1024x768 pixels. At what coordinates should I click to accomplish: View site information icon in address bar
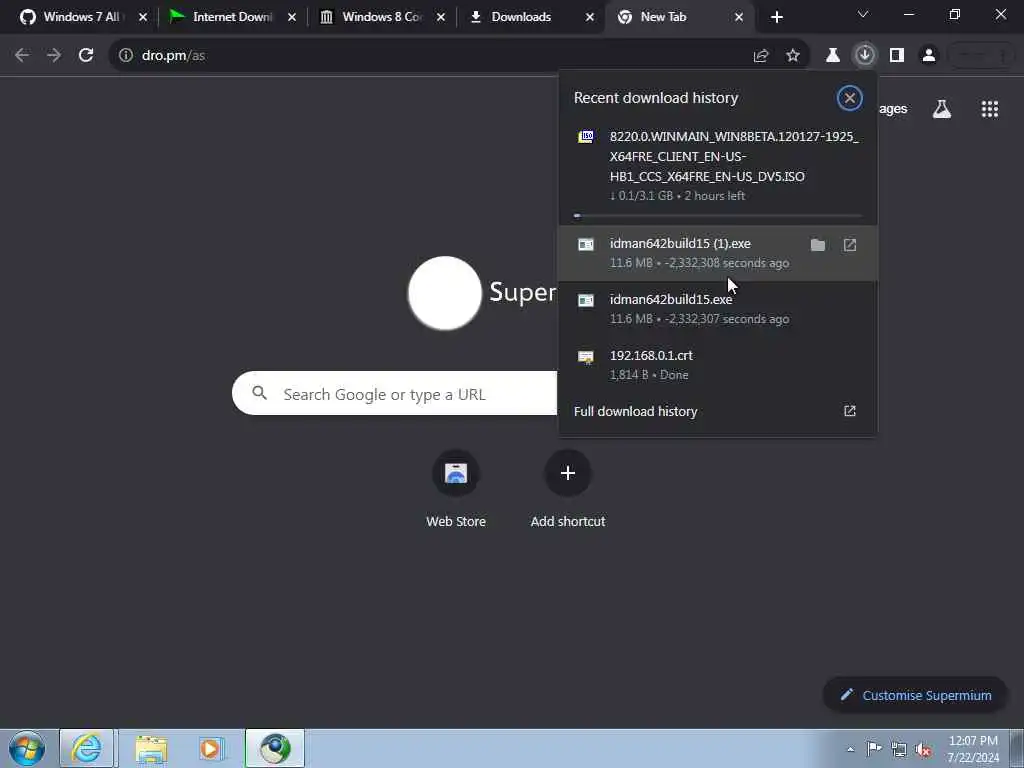(125, 56)
